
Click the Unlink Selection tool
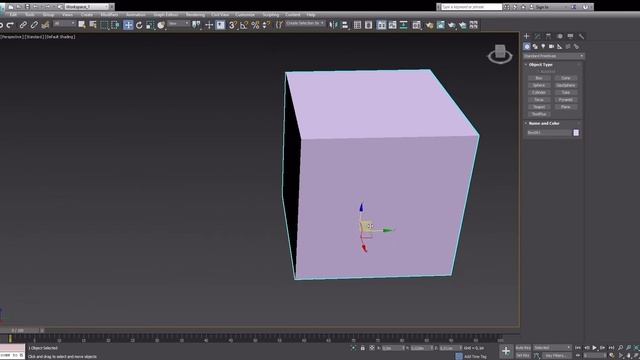[x=34, y=25]
